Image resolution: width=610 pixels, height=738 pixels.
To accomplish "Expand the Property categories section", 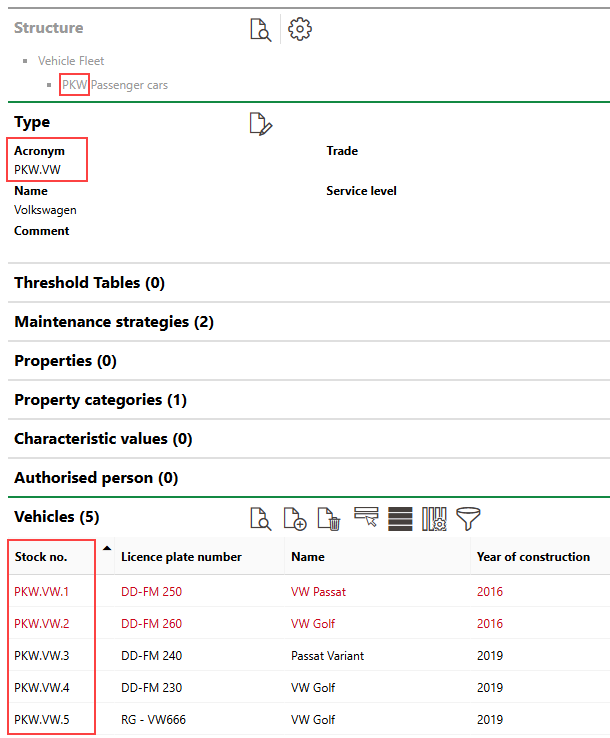I will tap(100, 400).
